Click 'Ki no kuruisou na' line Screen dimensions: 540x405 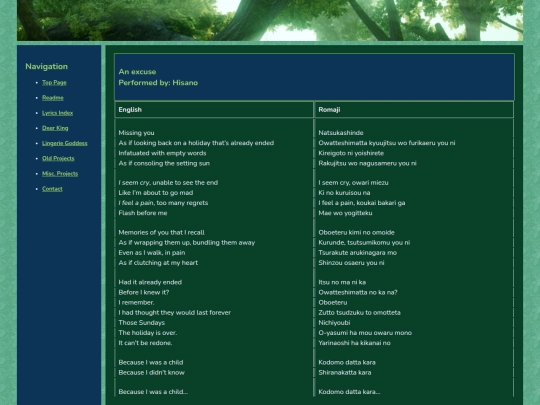pyautogui.click(x=344, y=193)
